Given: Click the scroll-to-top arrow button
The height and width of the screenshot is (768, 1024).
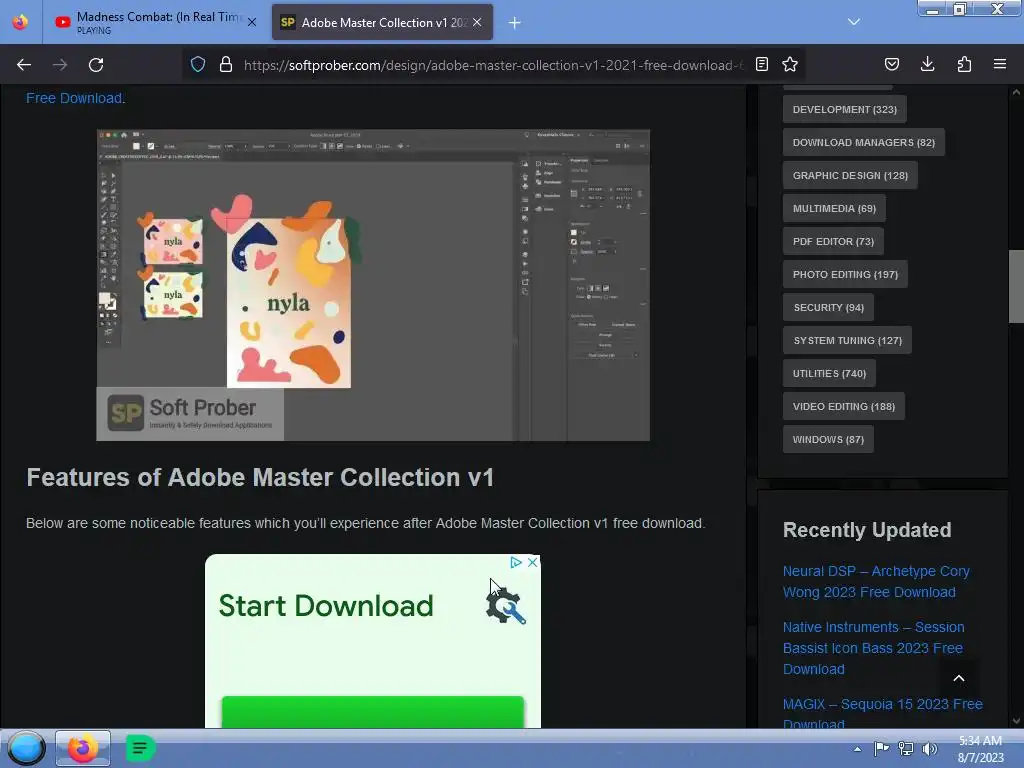Looking at the screenshot, I should (x=959, y=679).
